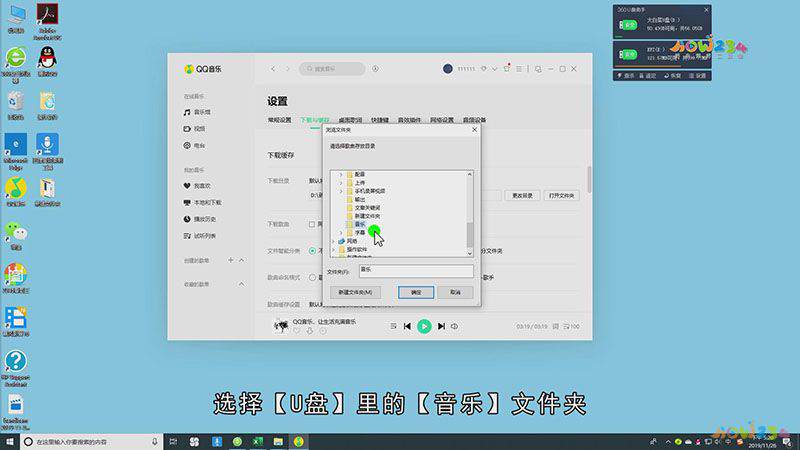This screenshot has width=800, height=450.
Task: Add a new playlist with plus icon
Action: tap(231, 260)
